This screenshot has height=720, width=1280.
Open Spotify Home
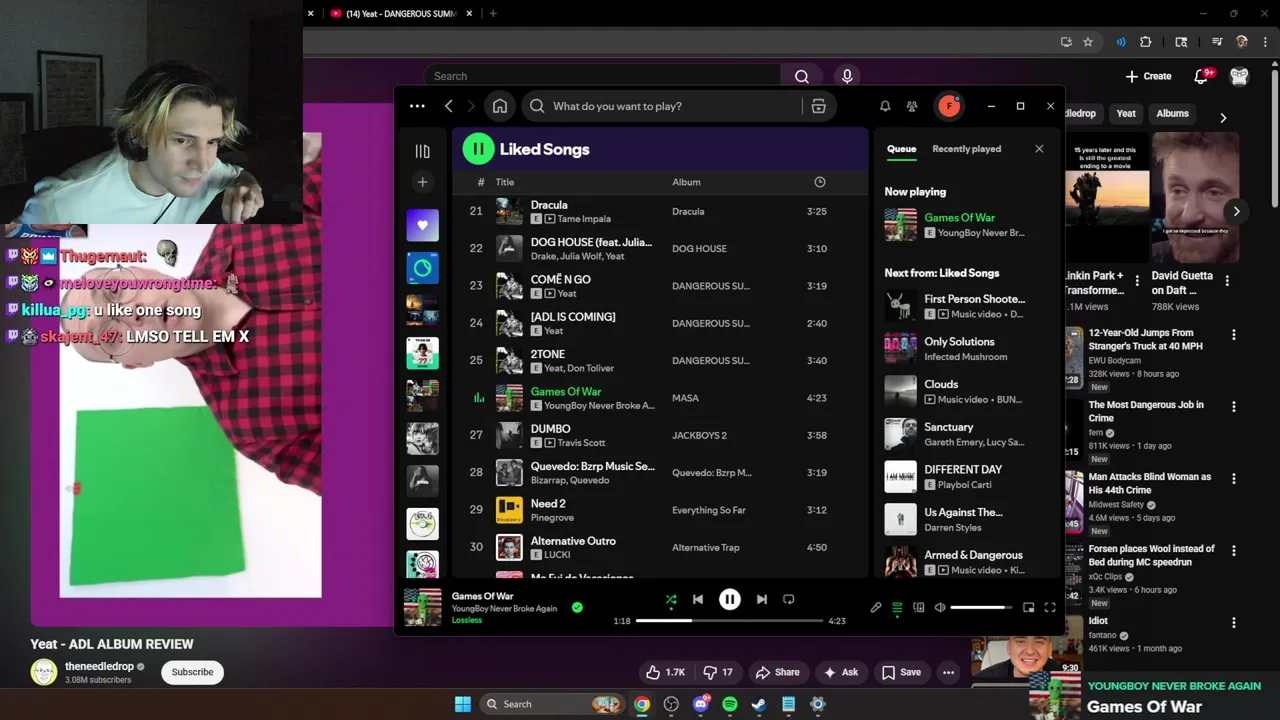pyautogui.click(x=500, y=106)
